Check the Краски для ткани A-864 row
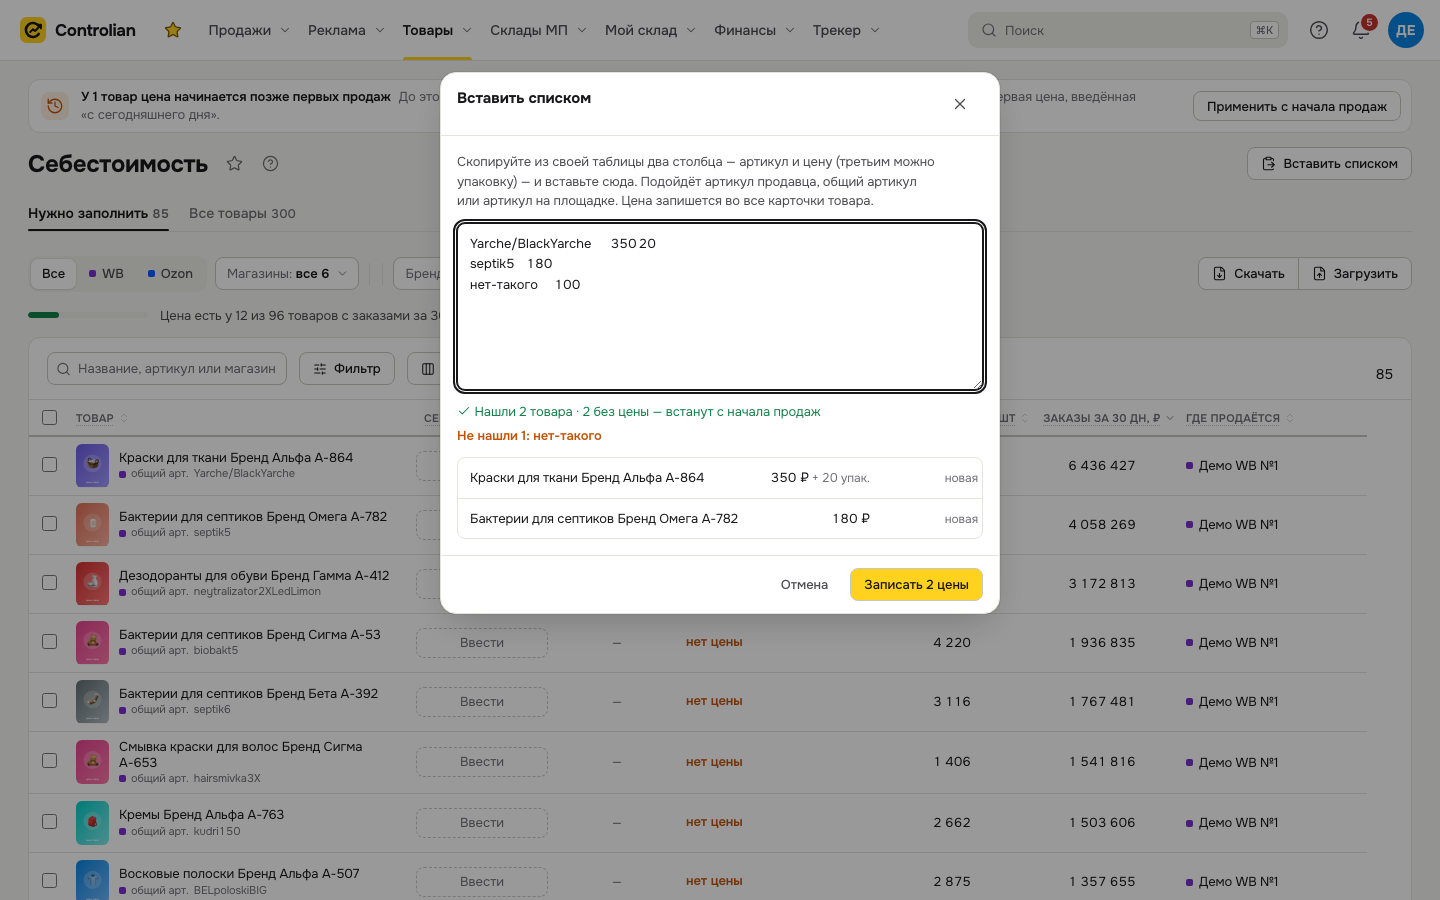The image size is (1440, 900). [49, 464]
